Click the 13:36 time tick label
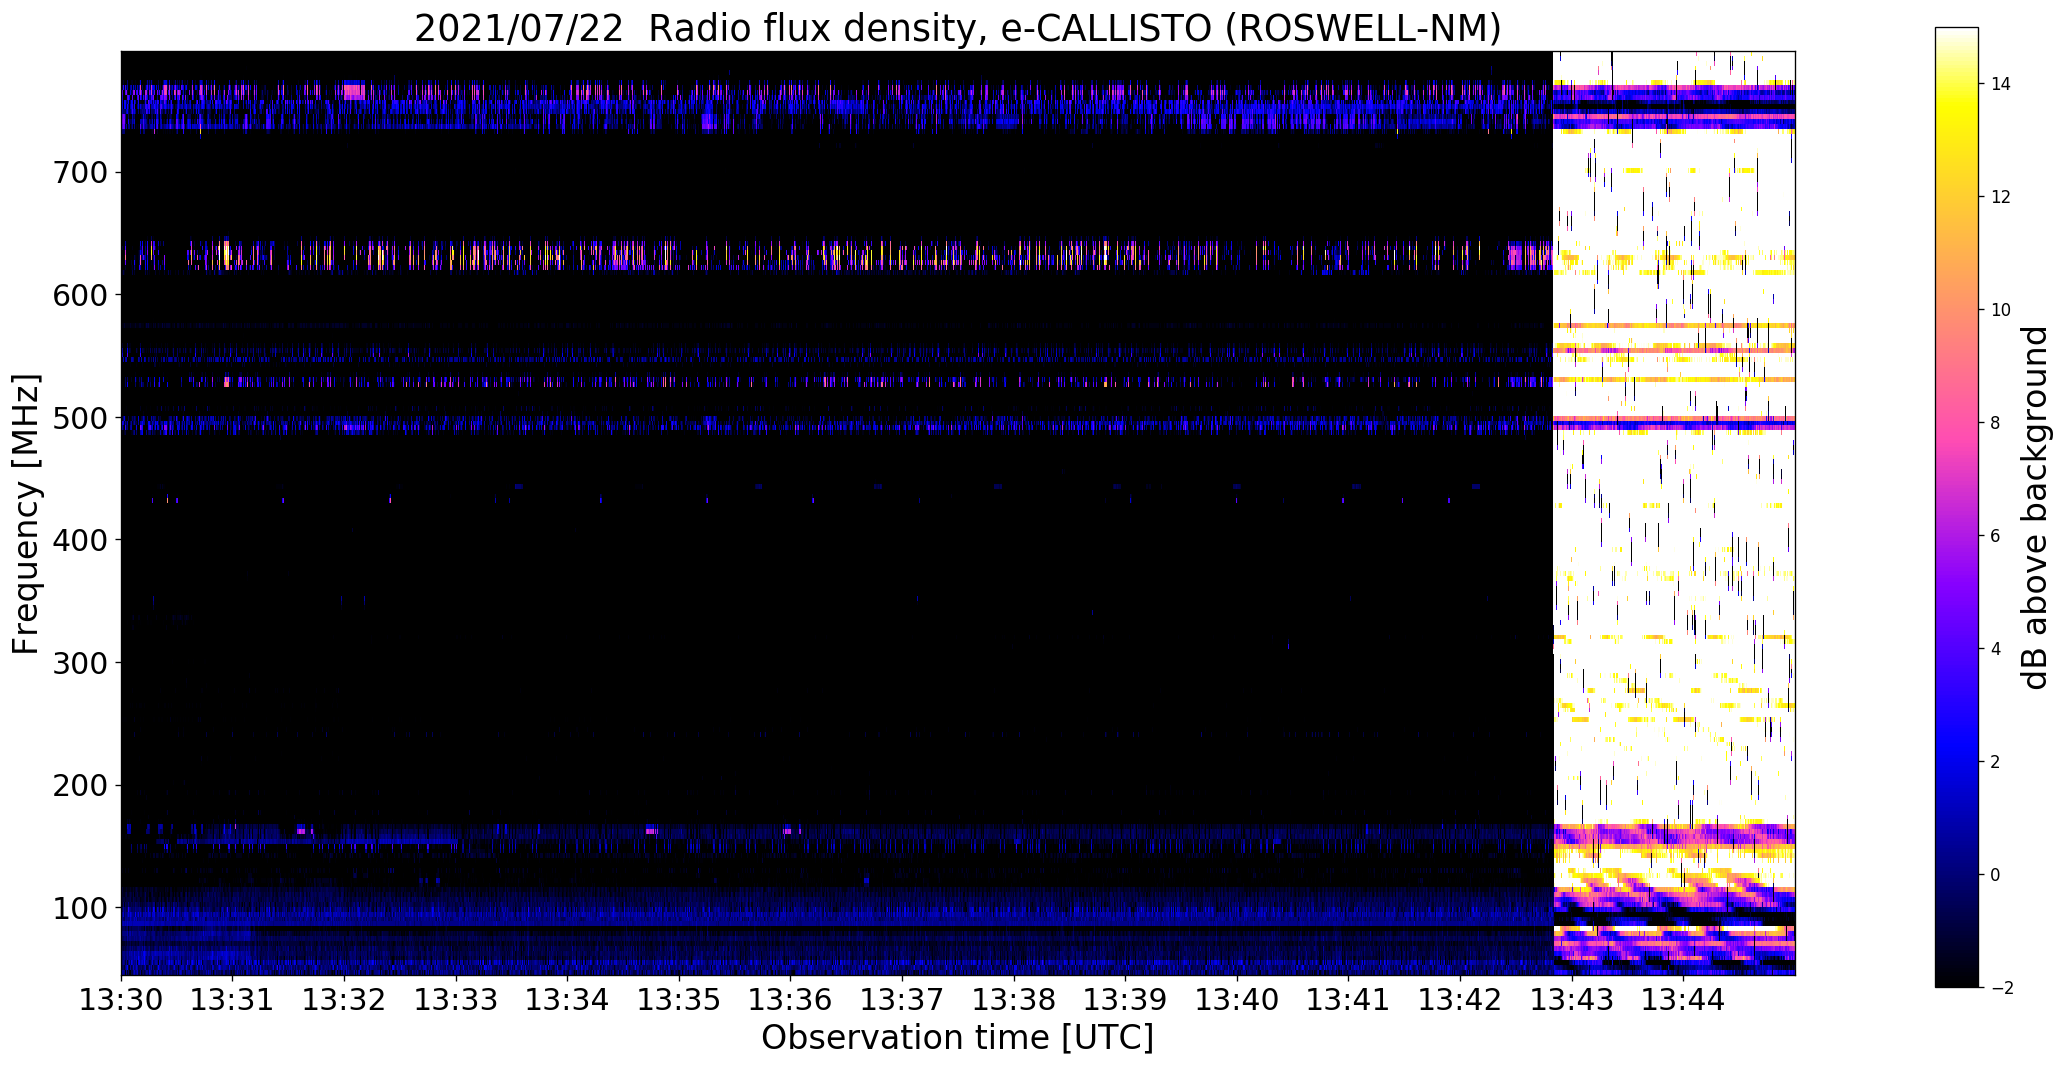 click(x=791, y=999)
